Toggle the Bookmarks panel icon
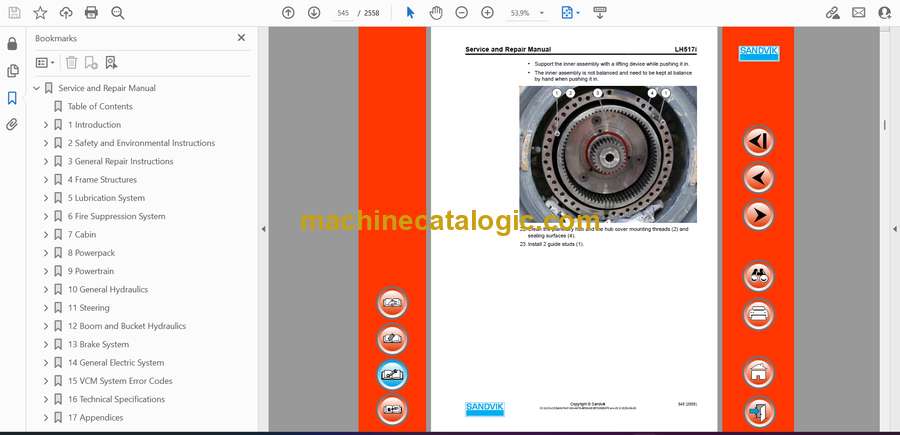The width and height of the screenshot is (900, 435). click(x=12, y=98)
